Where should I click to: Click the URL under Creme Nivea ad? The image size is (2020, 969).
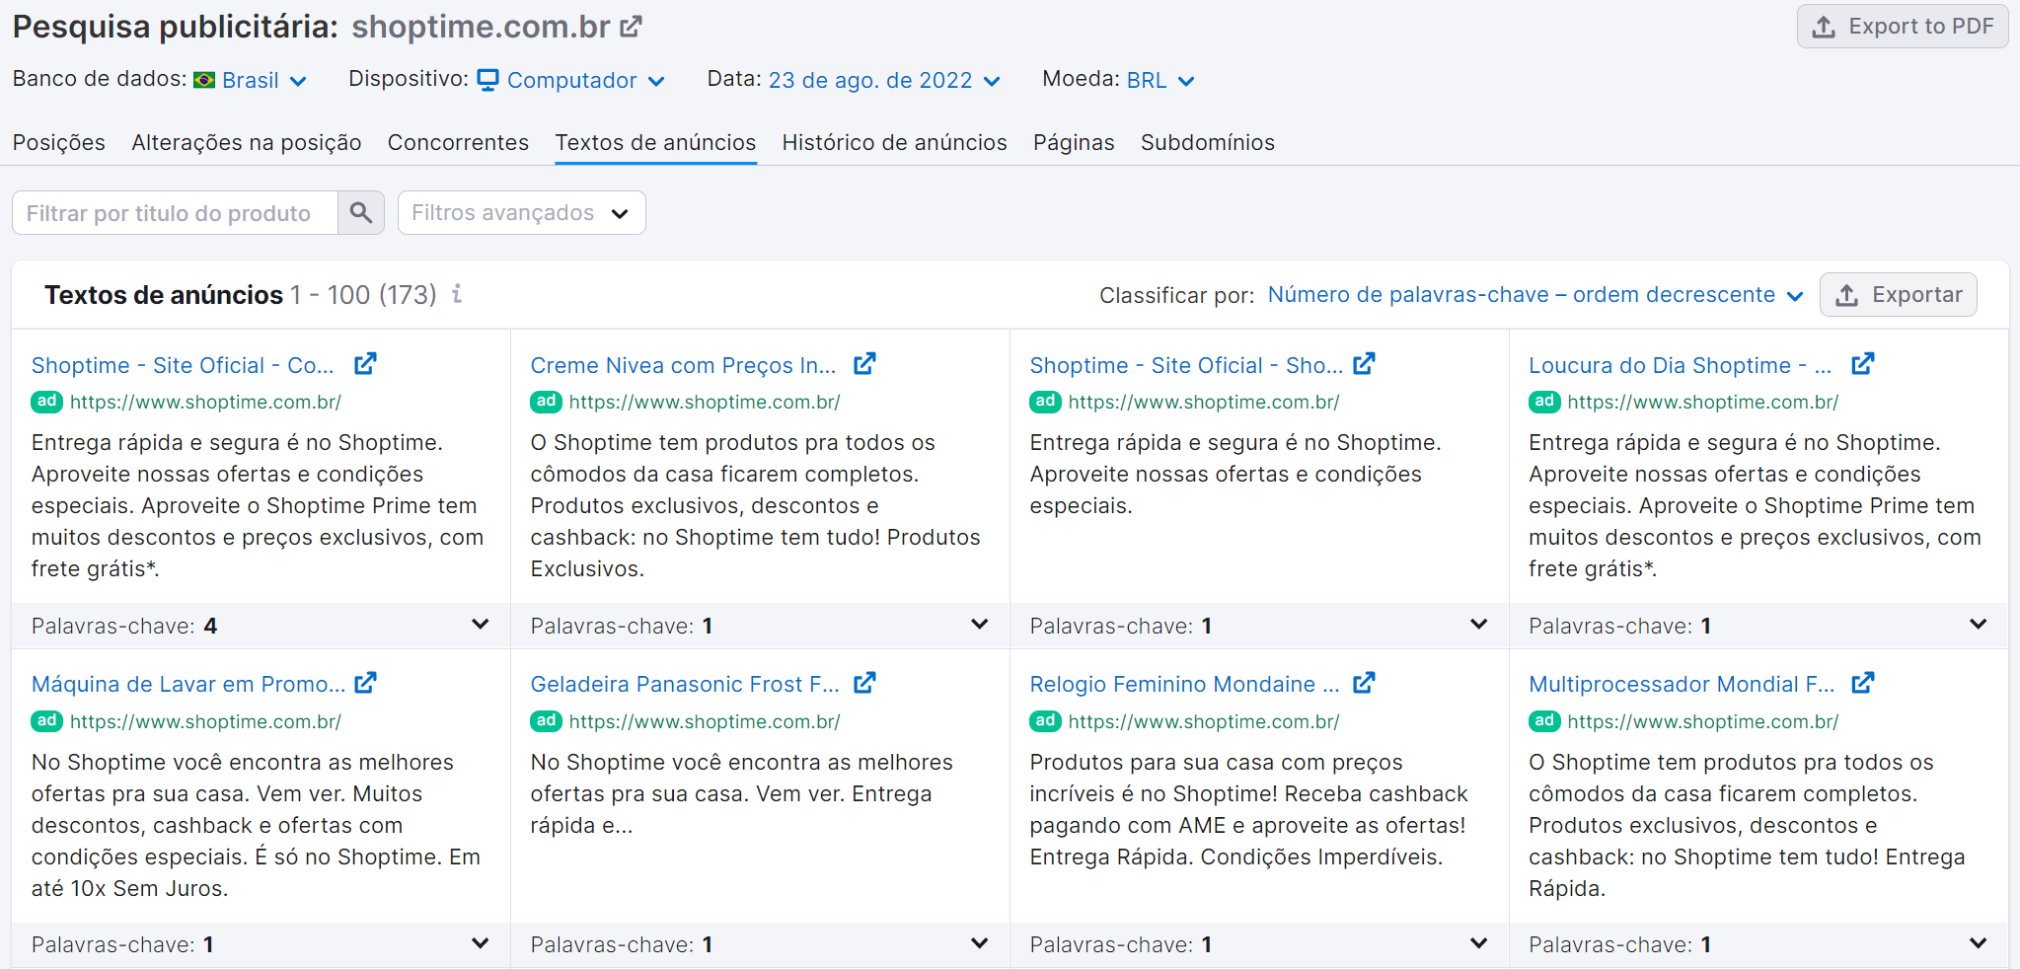(x=704, y=402)
